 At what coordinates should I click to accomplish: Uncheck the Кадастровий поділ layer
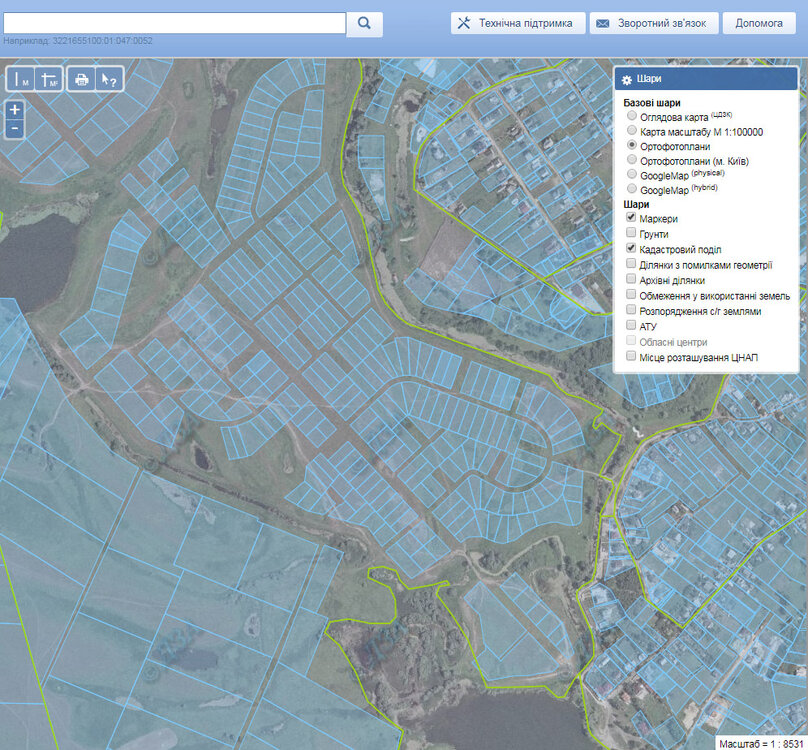tap(631, 248)
